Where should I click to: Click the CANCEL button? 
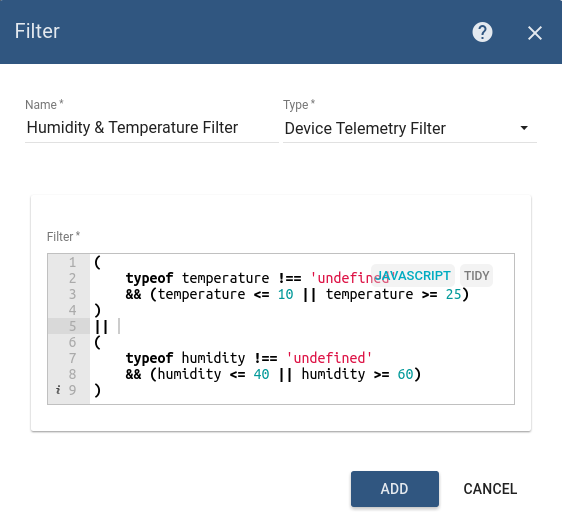click(490, 489)
